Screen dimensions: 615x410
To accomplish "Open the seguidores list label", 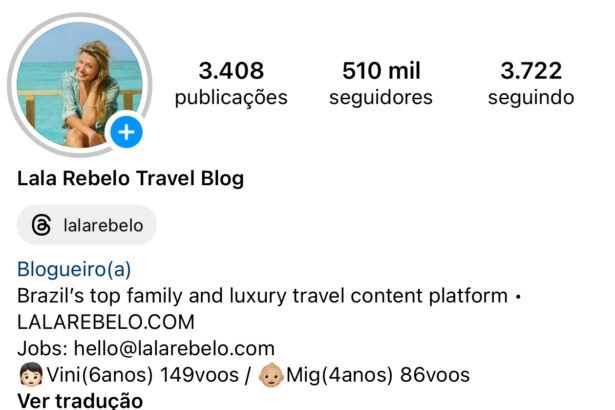I will coord(381,97).
